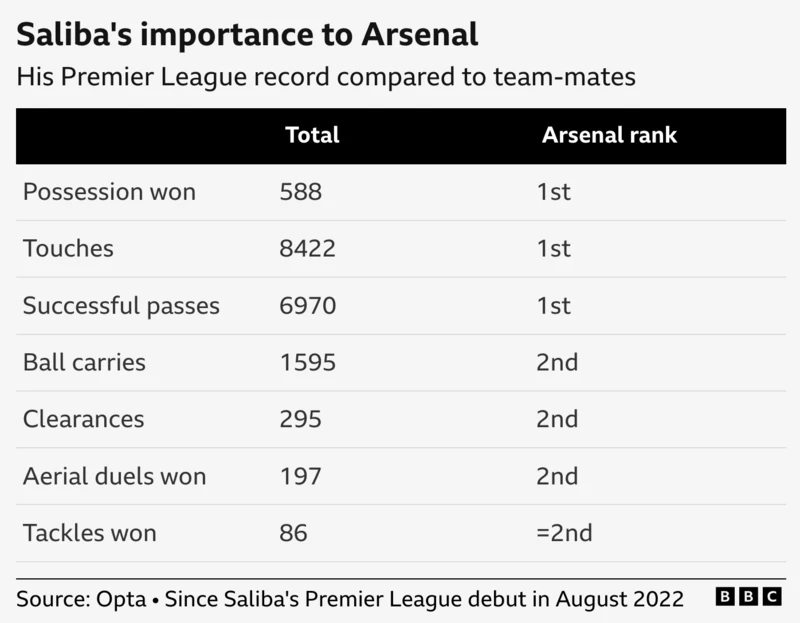Click the Successful passes row label
This screenshot has width=800, height=623.
click(121, 306)
